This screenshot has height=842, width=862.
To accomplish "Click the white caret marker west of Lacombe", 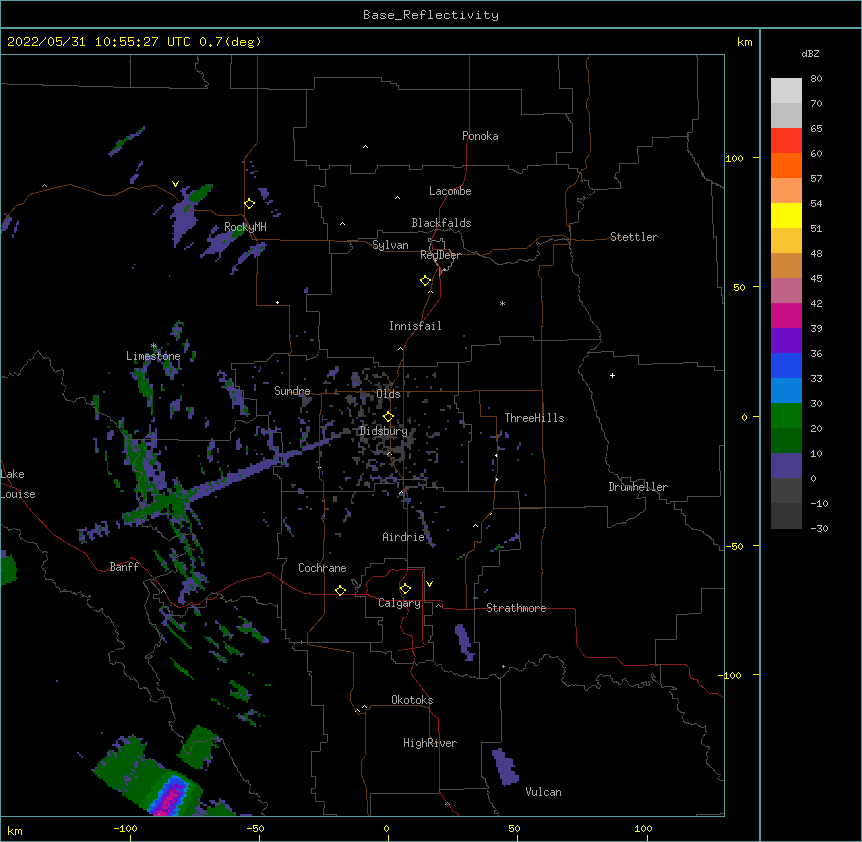I will point(397,198).
